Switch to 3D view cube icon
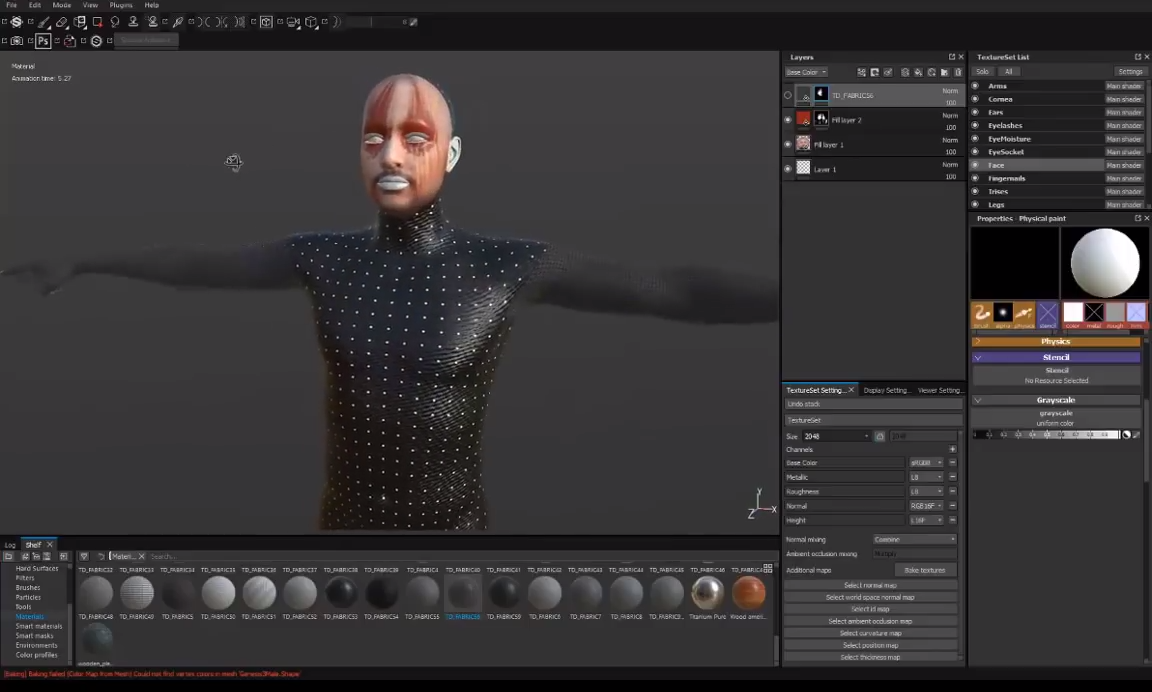Viewport: 1152px width, 692px height. pos(266,22)
